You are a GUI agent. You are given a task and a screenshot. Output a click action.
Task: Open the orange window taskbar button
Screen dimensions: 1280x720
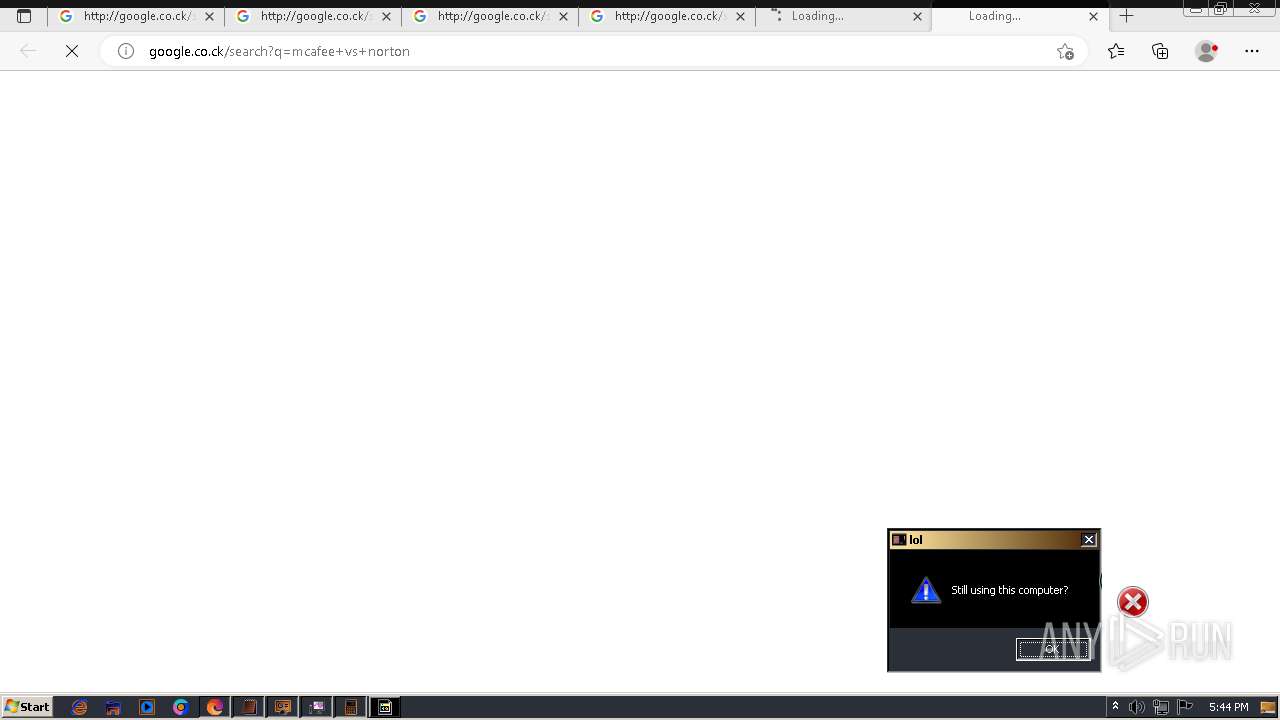(283, 707)
